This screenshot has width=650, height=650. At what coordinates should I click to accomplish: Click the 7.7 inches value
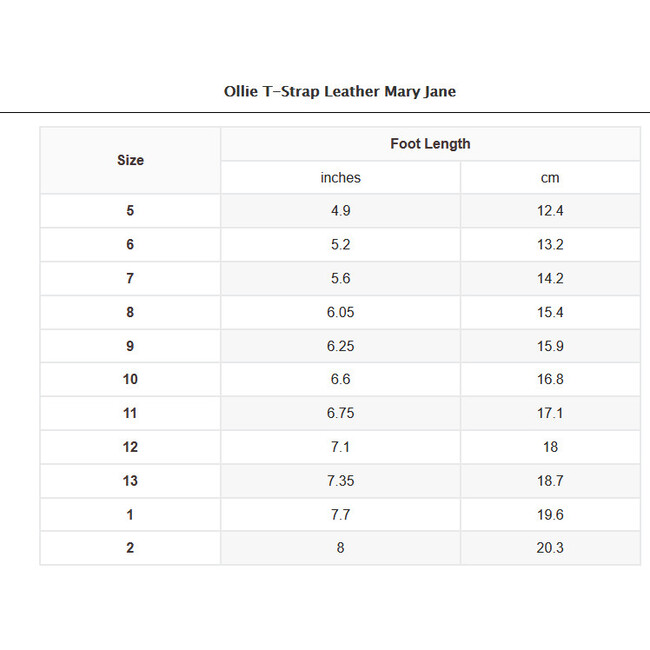coord(340,514)
